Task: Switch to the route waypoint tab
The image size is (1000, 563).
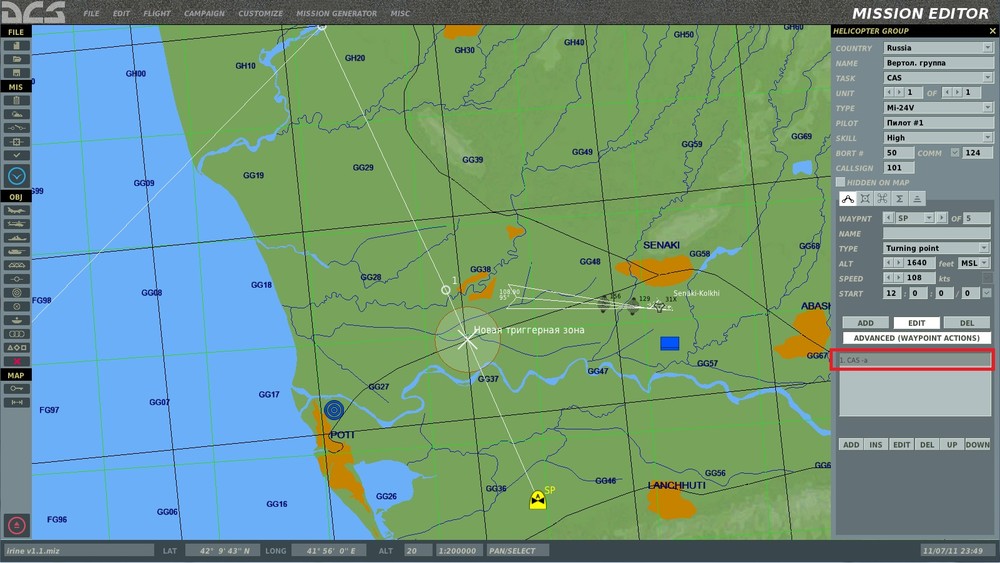Action: click(848, 199)
